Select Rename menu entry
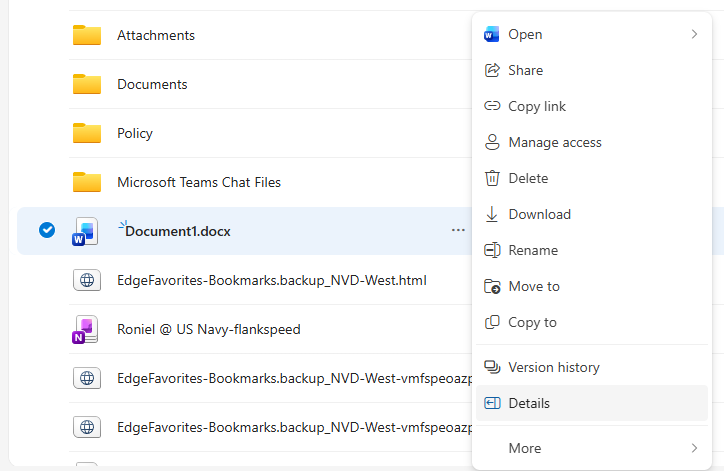Viewport: 724px width, 471px height. (592, 250)
